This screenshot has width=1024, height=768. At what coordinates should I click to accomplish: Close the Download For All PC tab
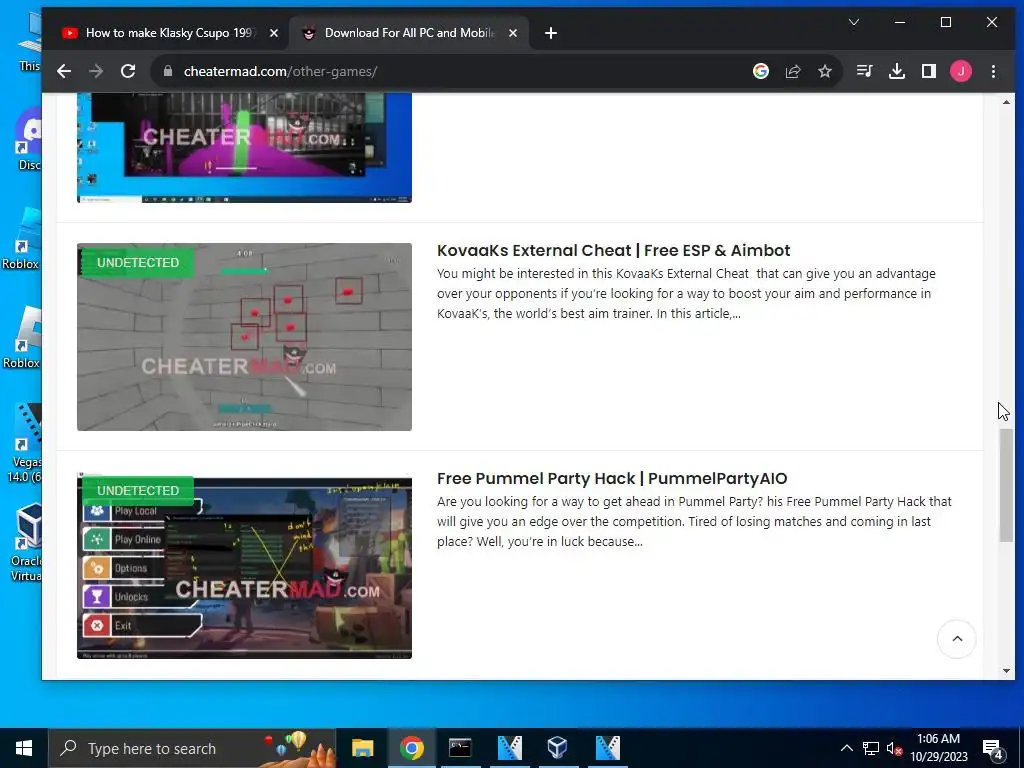513,33
